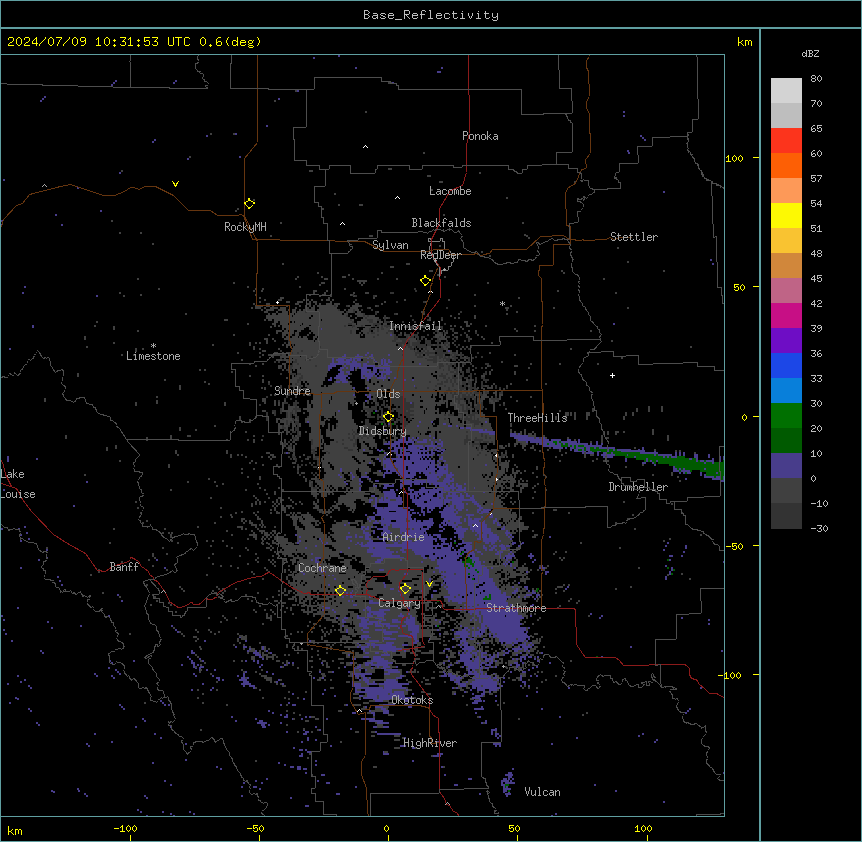Click the RedDeer city label

[x=440, y=255]
